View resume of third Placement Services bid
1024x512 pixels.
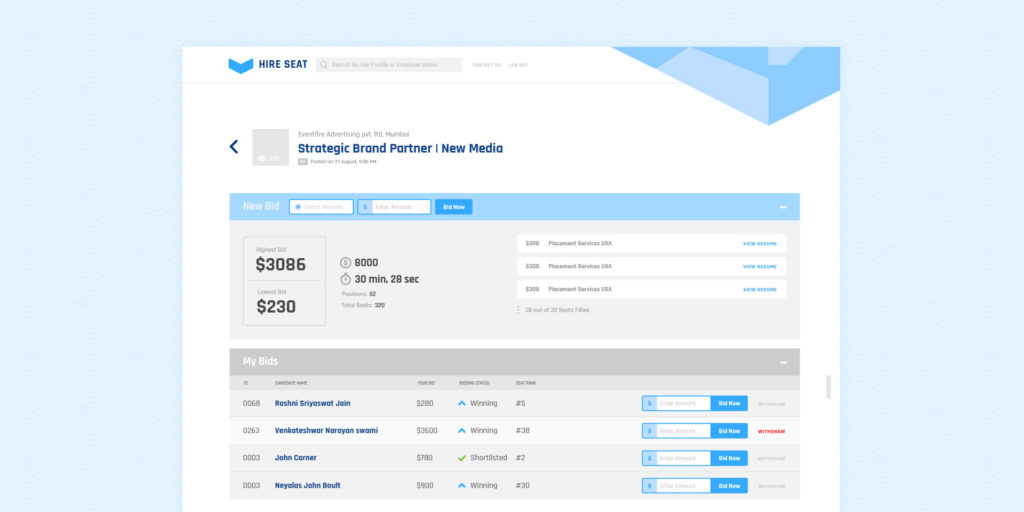(760, 289)
